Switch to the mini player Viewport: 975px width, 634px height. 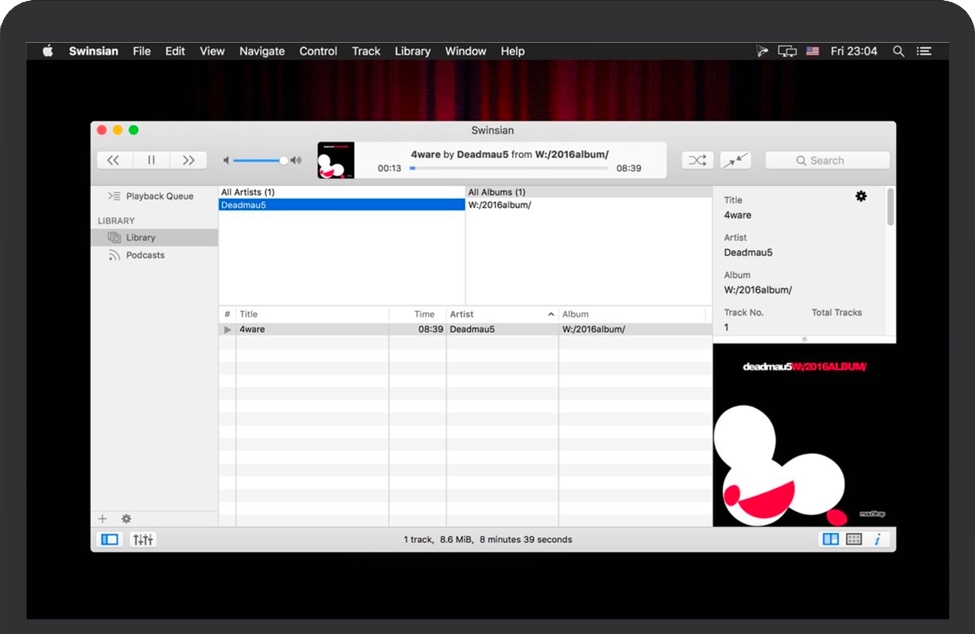click(737, 160)
